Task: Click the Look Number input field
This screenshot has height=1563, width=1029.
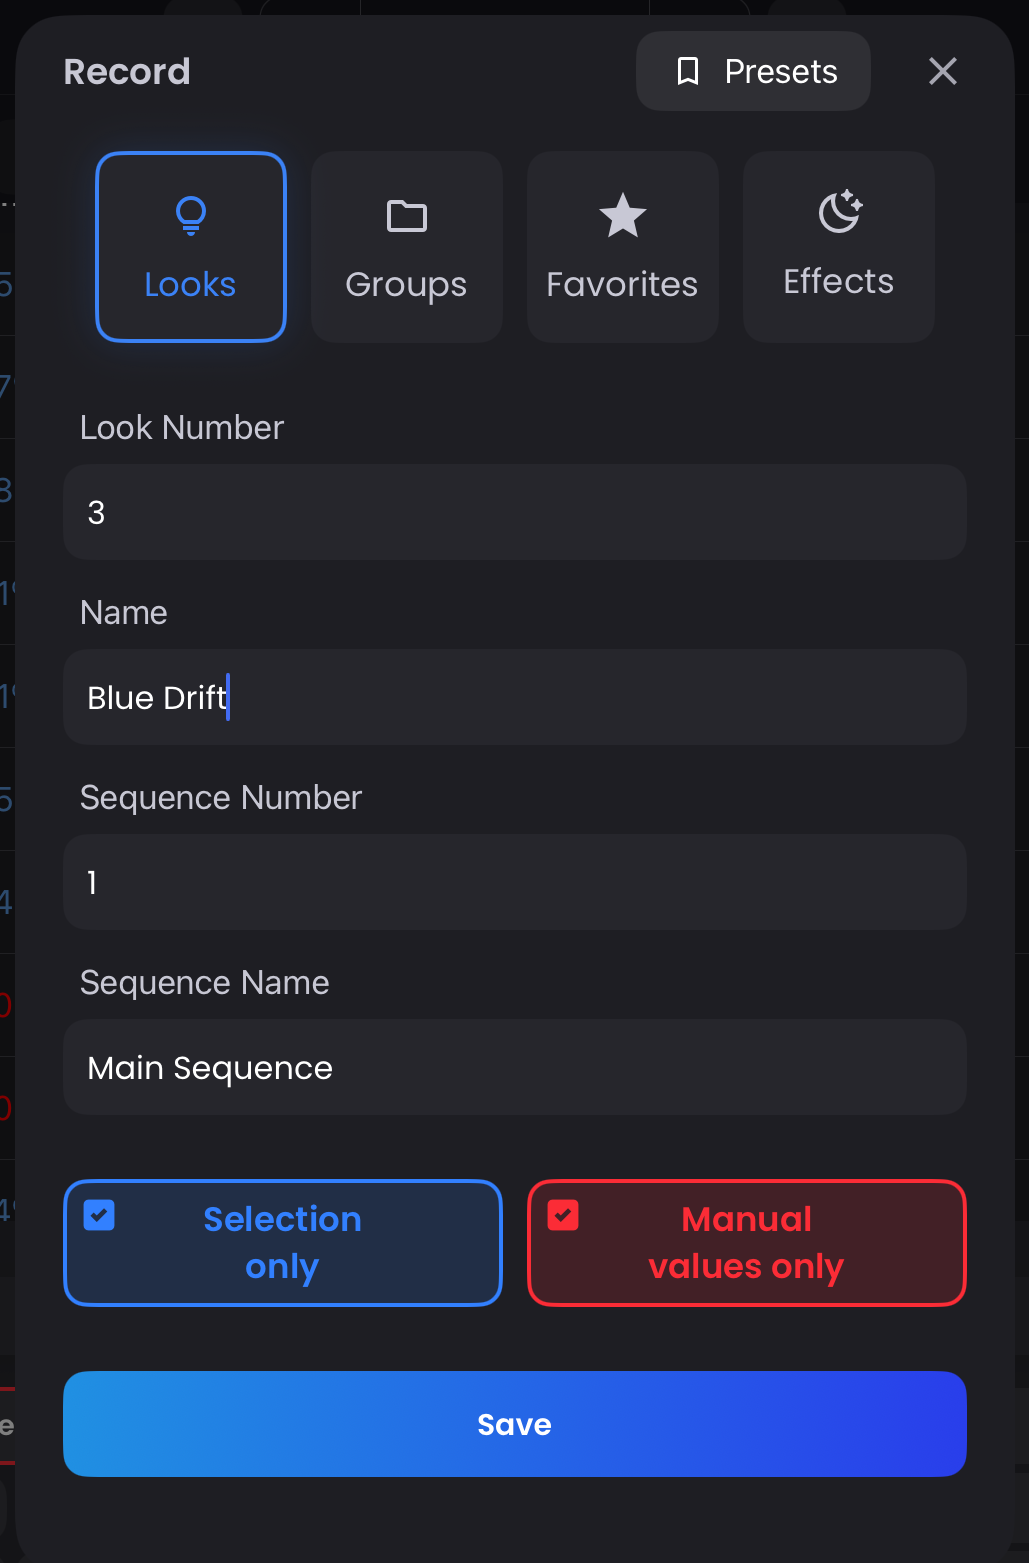Action: tap(514, 512)
